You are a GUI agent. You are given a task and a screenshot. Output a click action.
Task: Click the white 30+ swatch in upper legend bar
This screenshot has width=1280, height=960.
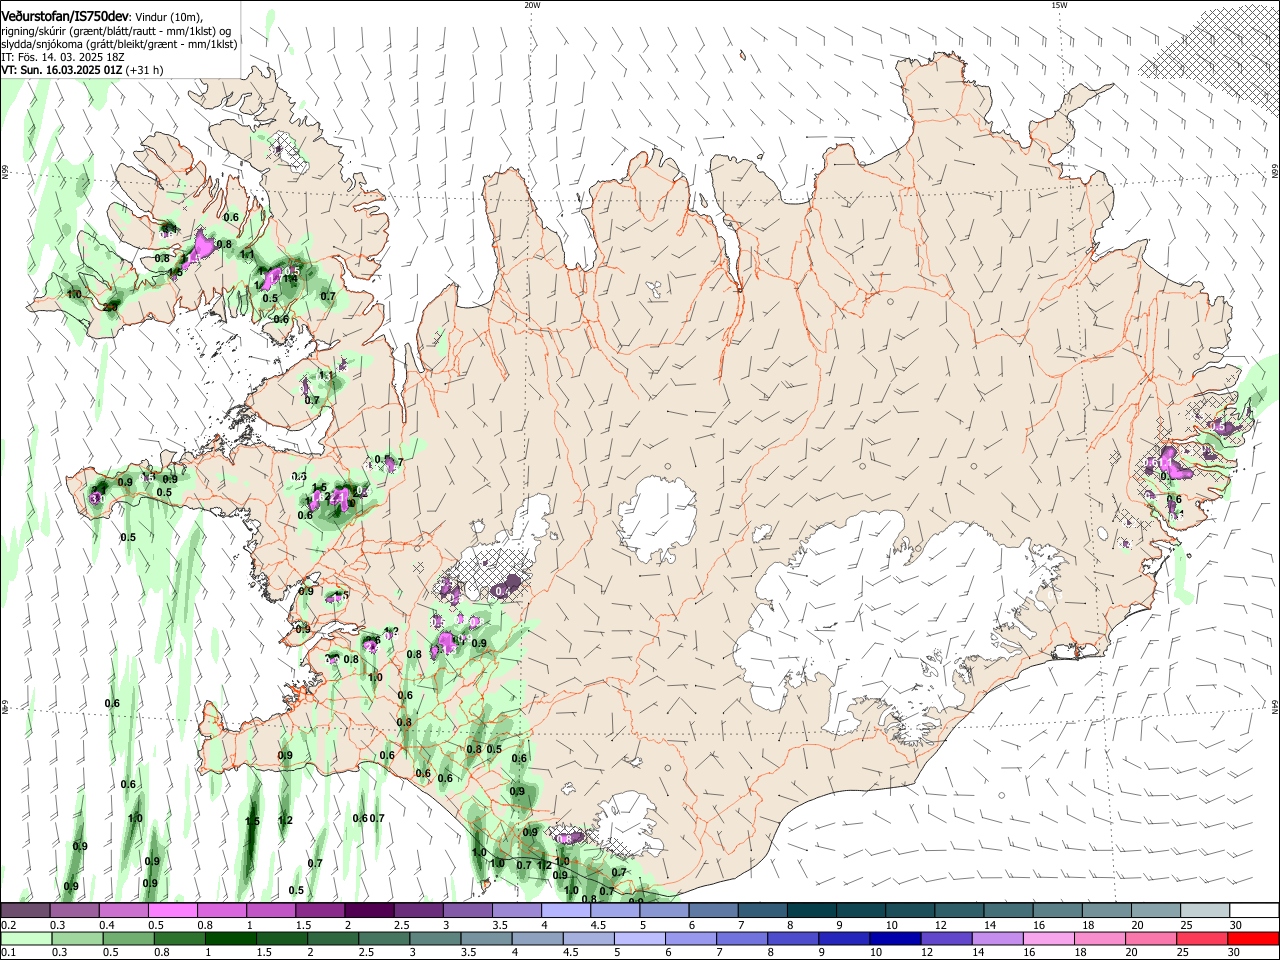tap(1254, 911)
